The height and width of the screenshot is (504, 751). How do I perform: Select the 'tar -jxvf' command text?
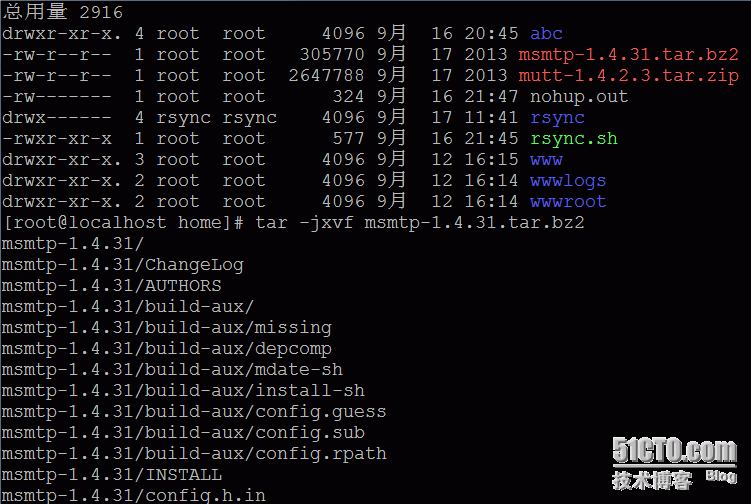coord(304,223)
